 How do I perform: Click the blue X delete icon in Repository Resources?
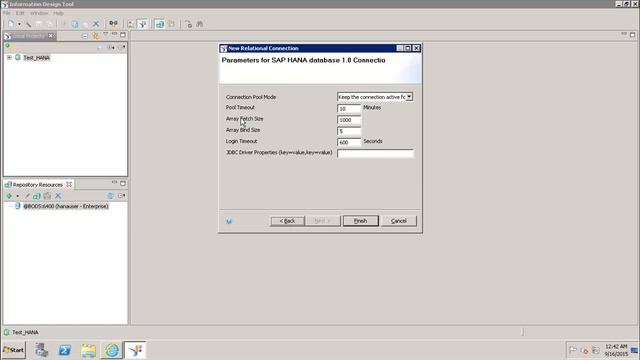(x=58, y=196)
